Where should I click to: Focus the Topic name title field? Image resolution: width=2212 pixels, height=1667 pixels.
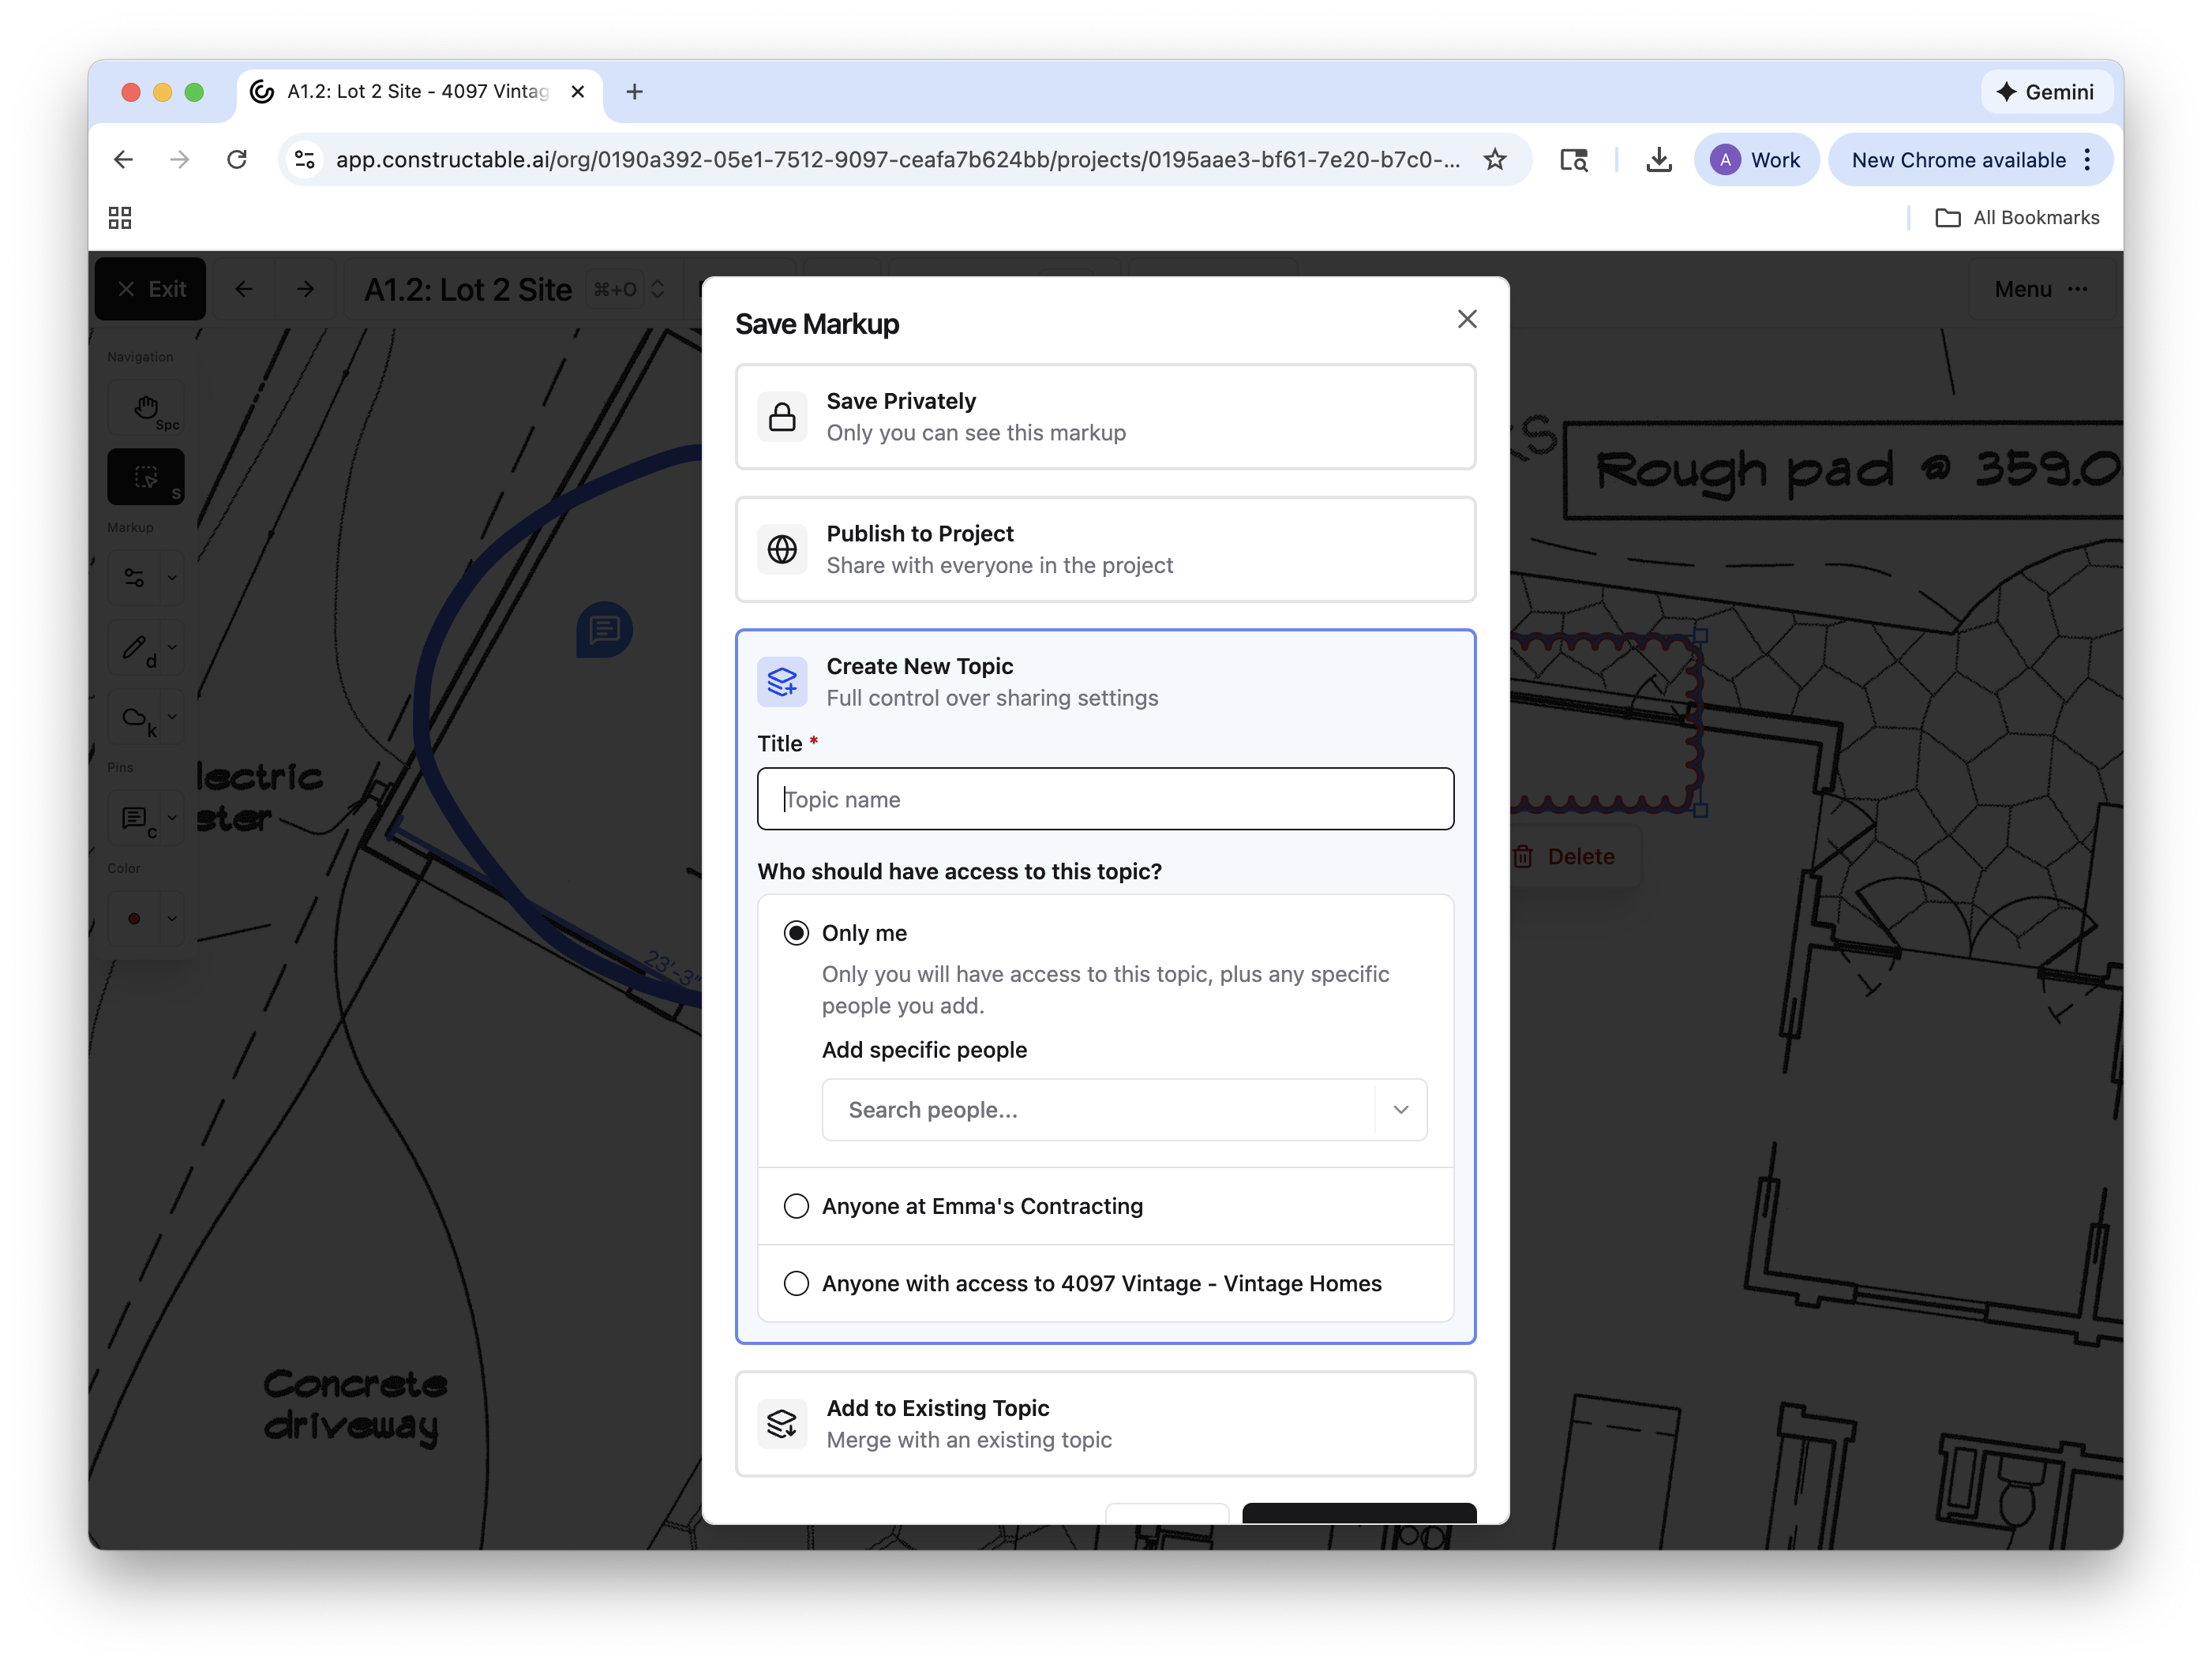coord(1106,799)
